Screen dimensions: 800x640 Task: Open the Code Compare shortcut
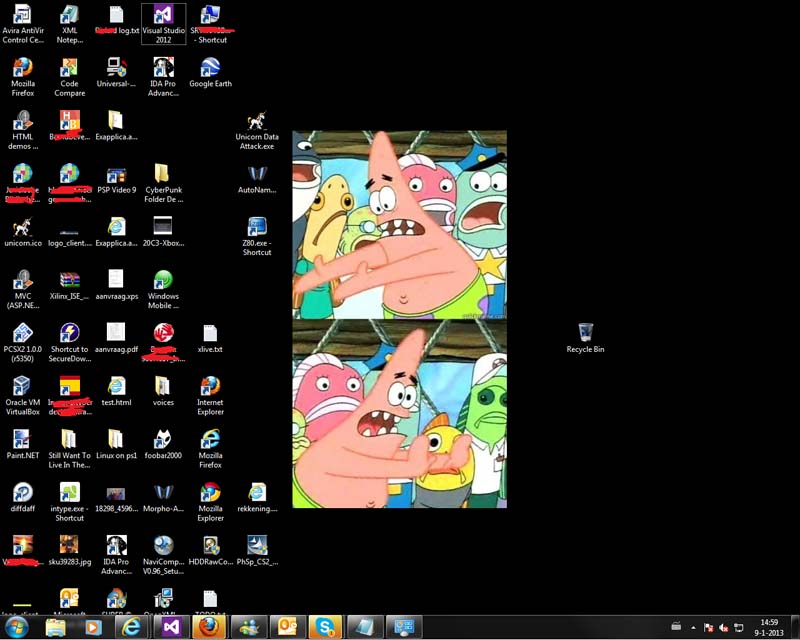(70, 77)
